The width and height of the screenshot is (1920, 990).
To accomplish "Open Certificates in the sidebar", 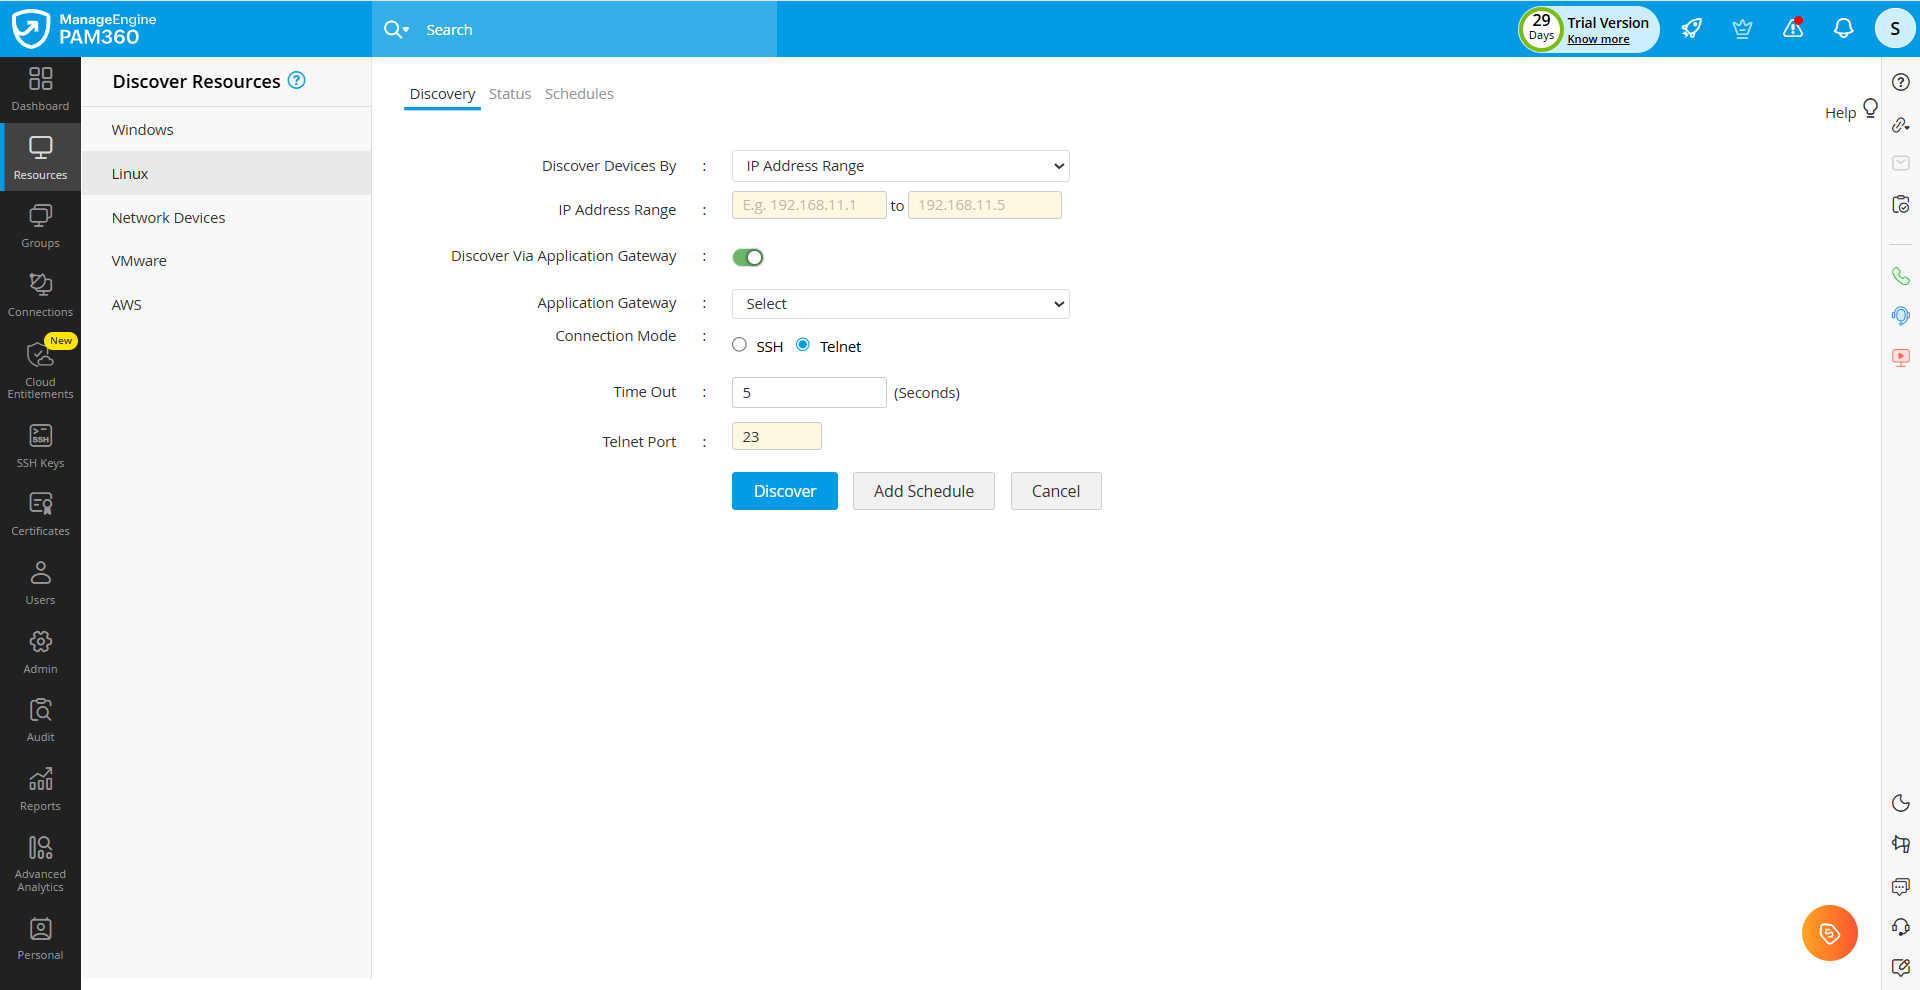I will tap(40, 514).
